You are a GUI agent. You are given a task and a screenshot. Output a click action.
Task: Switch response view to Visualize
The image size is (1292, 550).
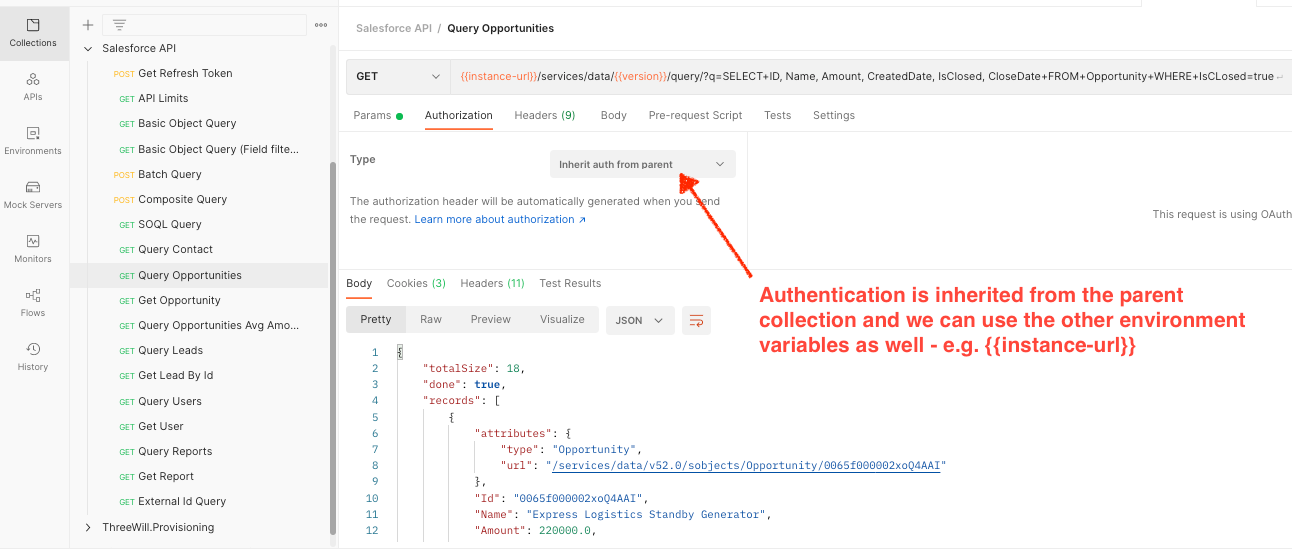point(562,319)
